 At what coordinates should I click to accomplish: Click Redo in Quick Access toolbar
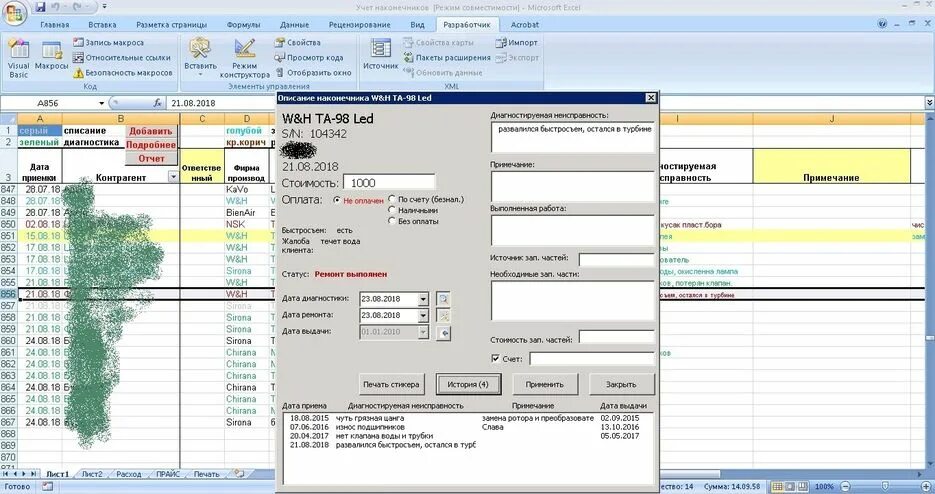click(x=79, y=7)
